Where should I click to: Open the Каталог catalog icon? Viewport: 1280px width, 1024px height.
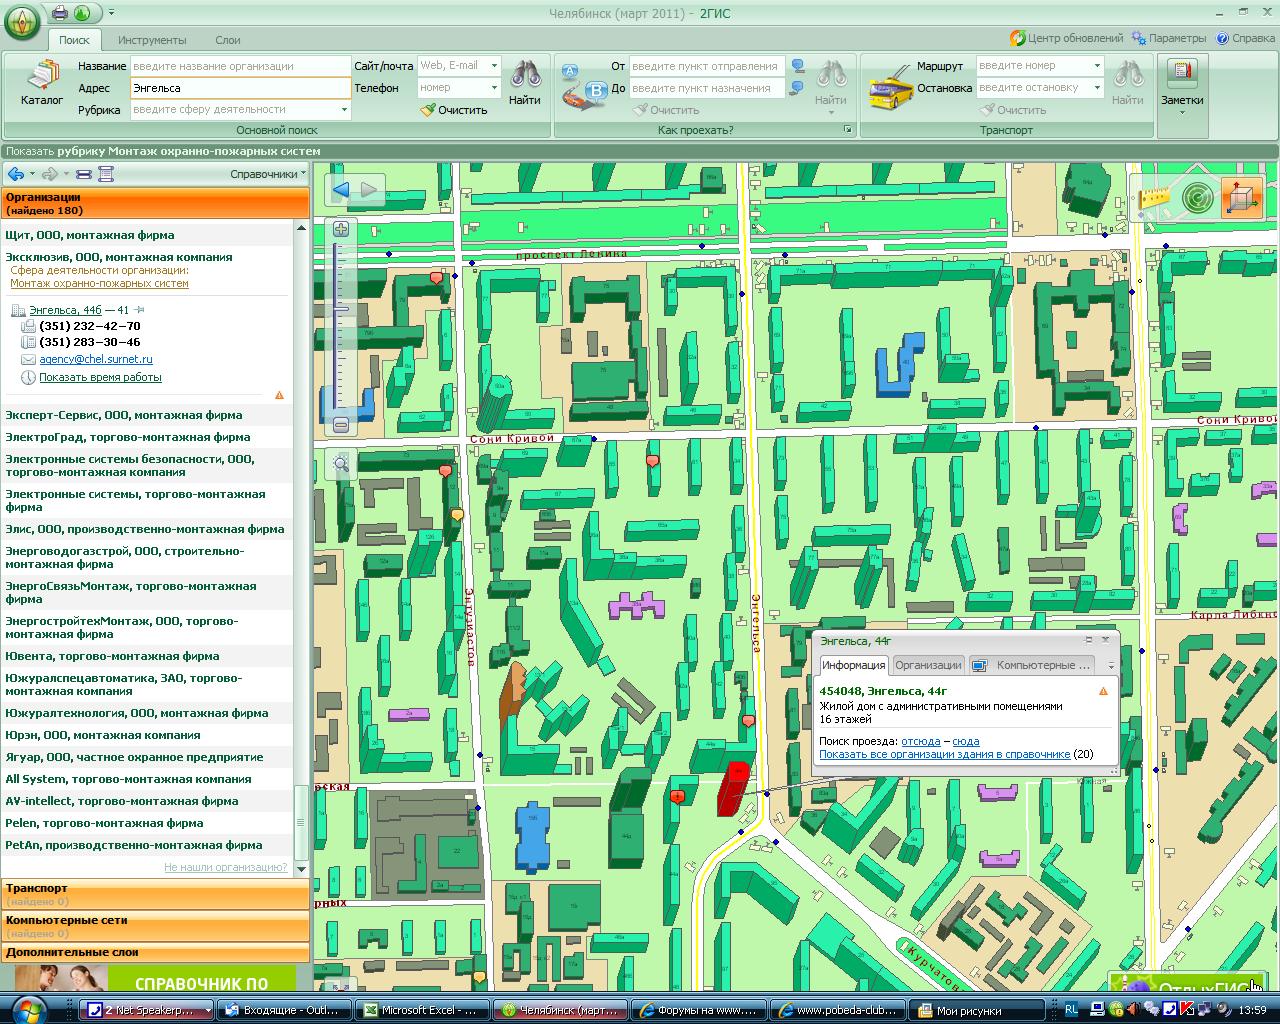coord(42,83)
